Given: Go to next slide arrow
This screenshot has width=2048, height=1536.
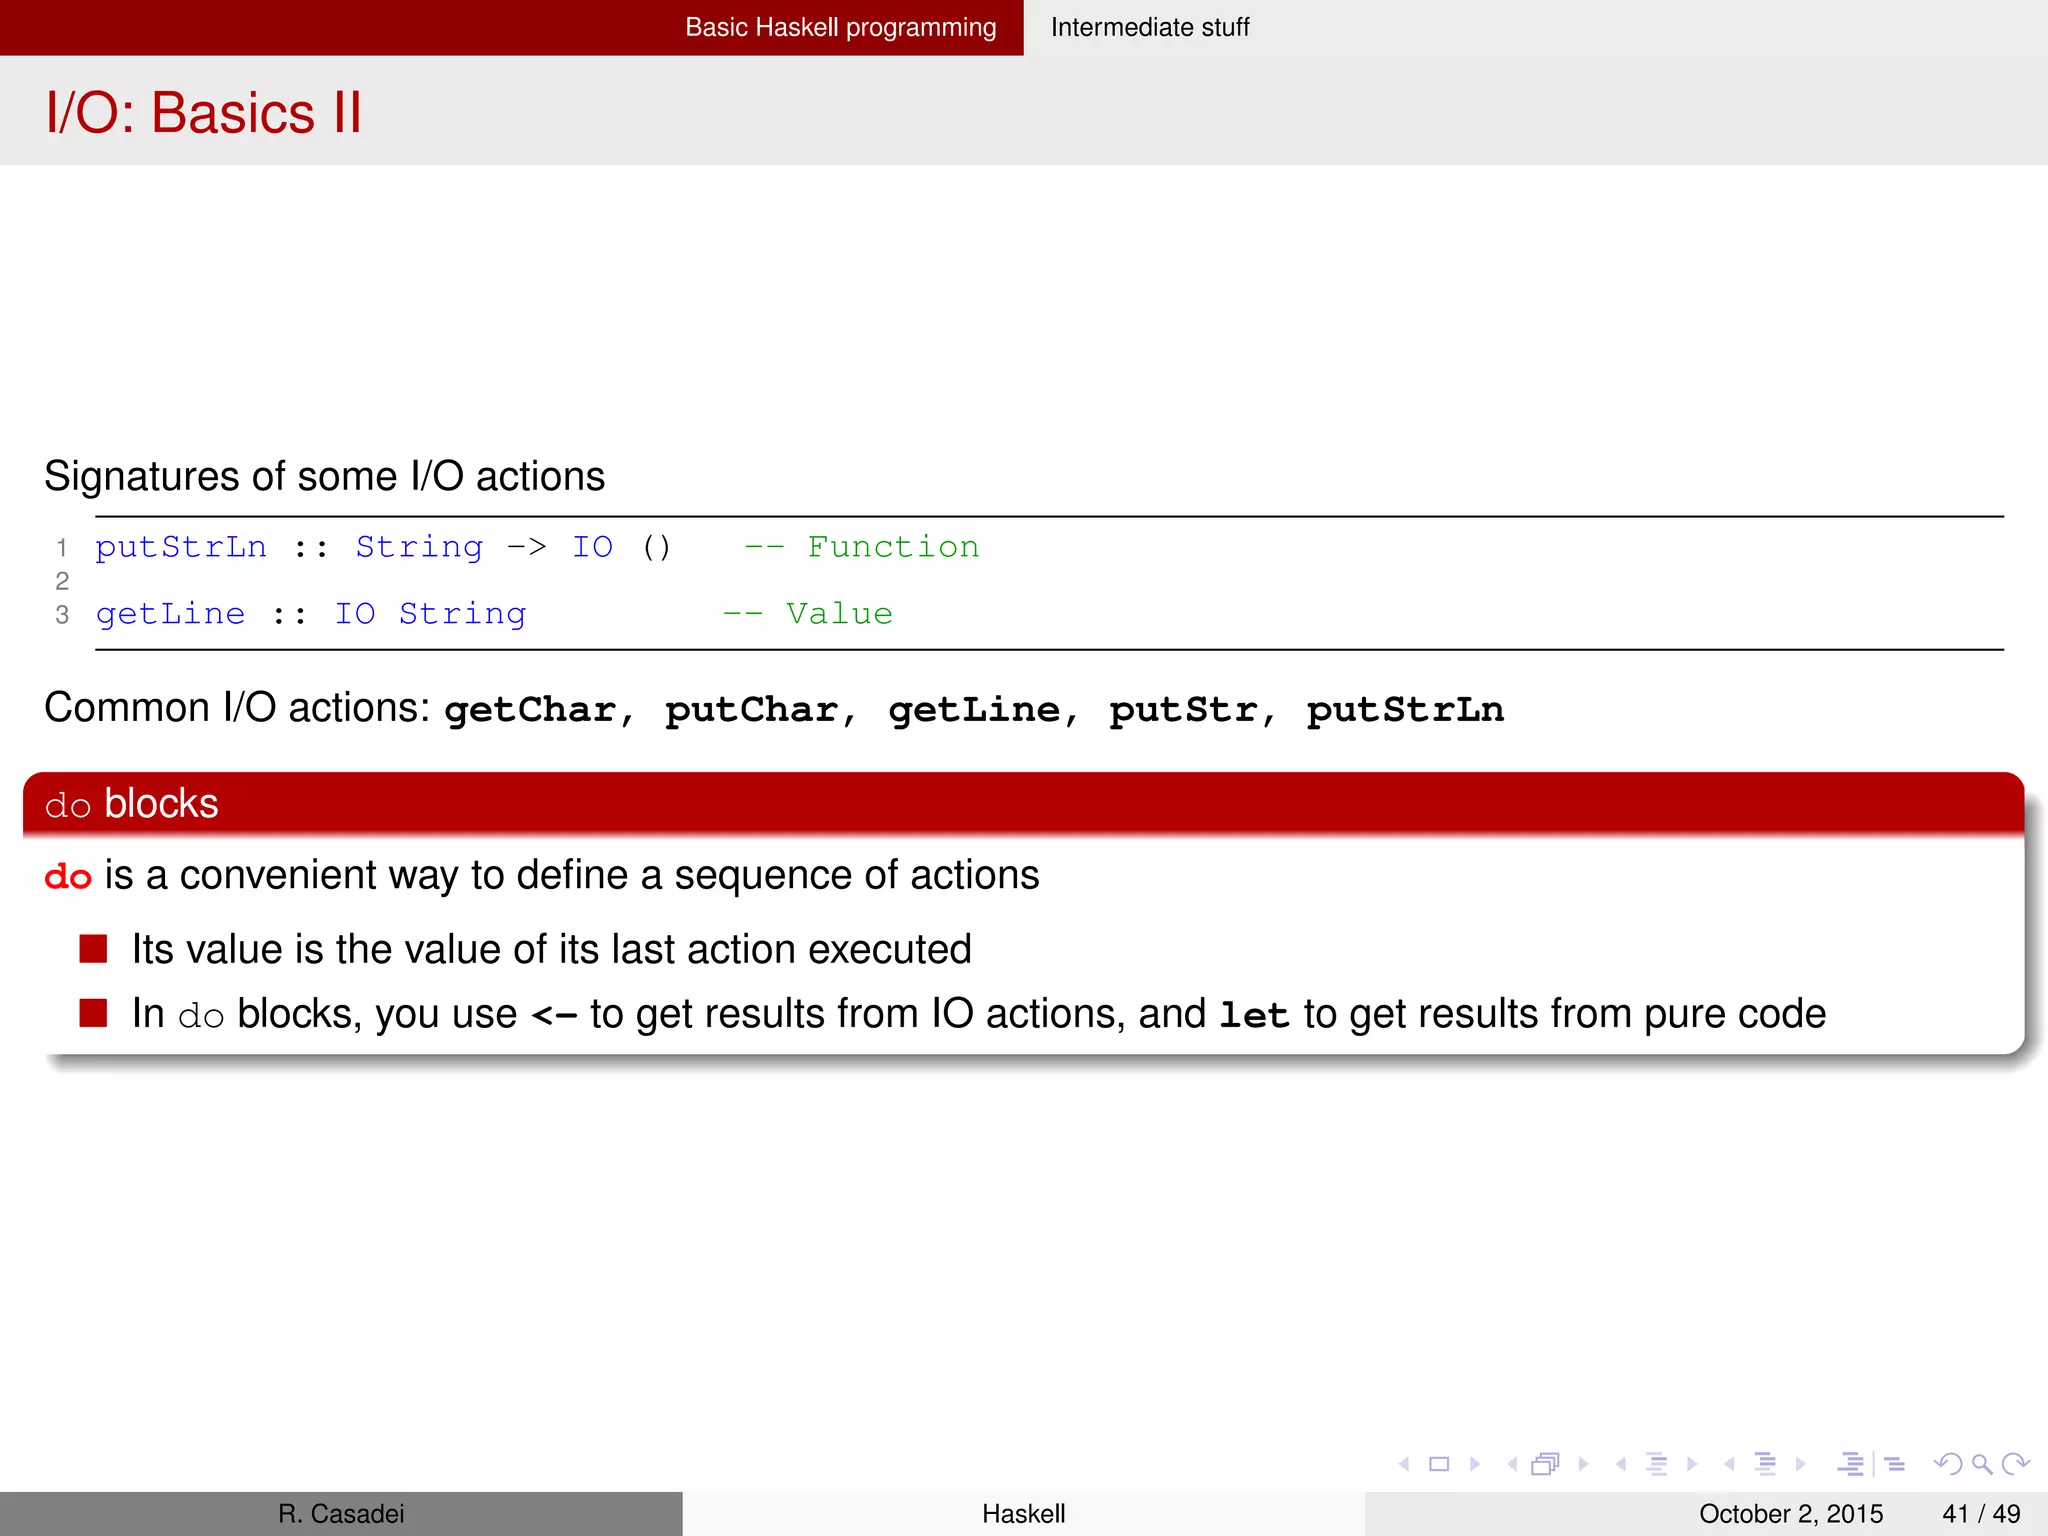Looking at the screenshot, I should point(1474,1464).
